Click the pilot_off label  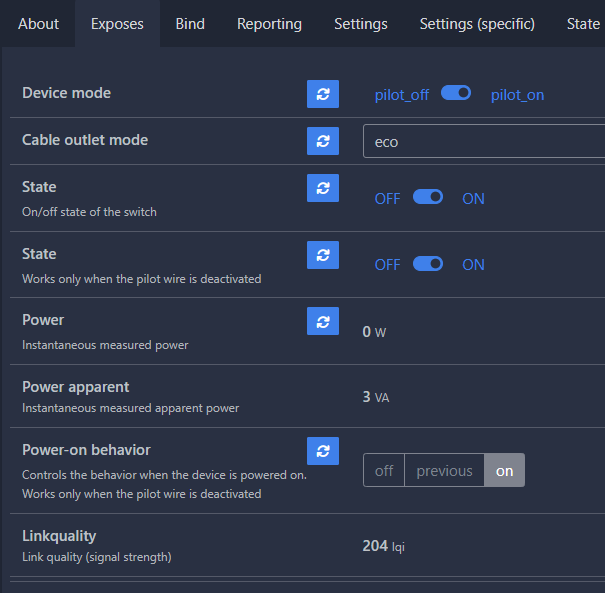click(x=402, y=95)
